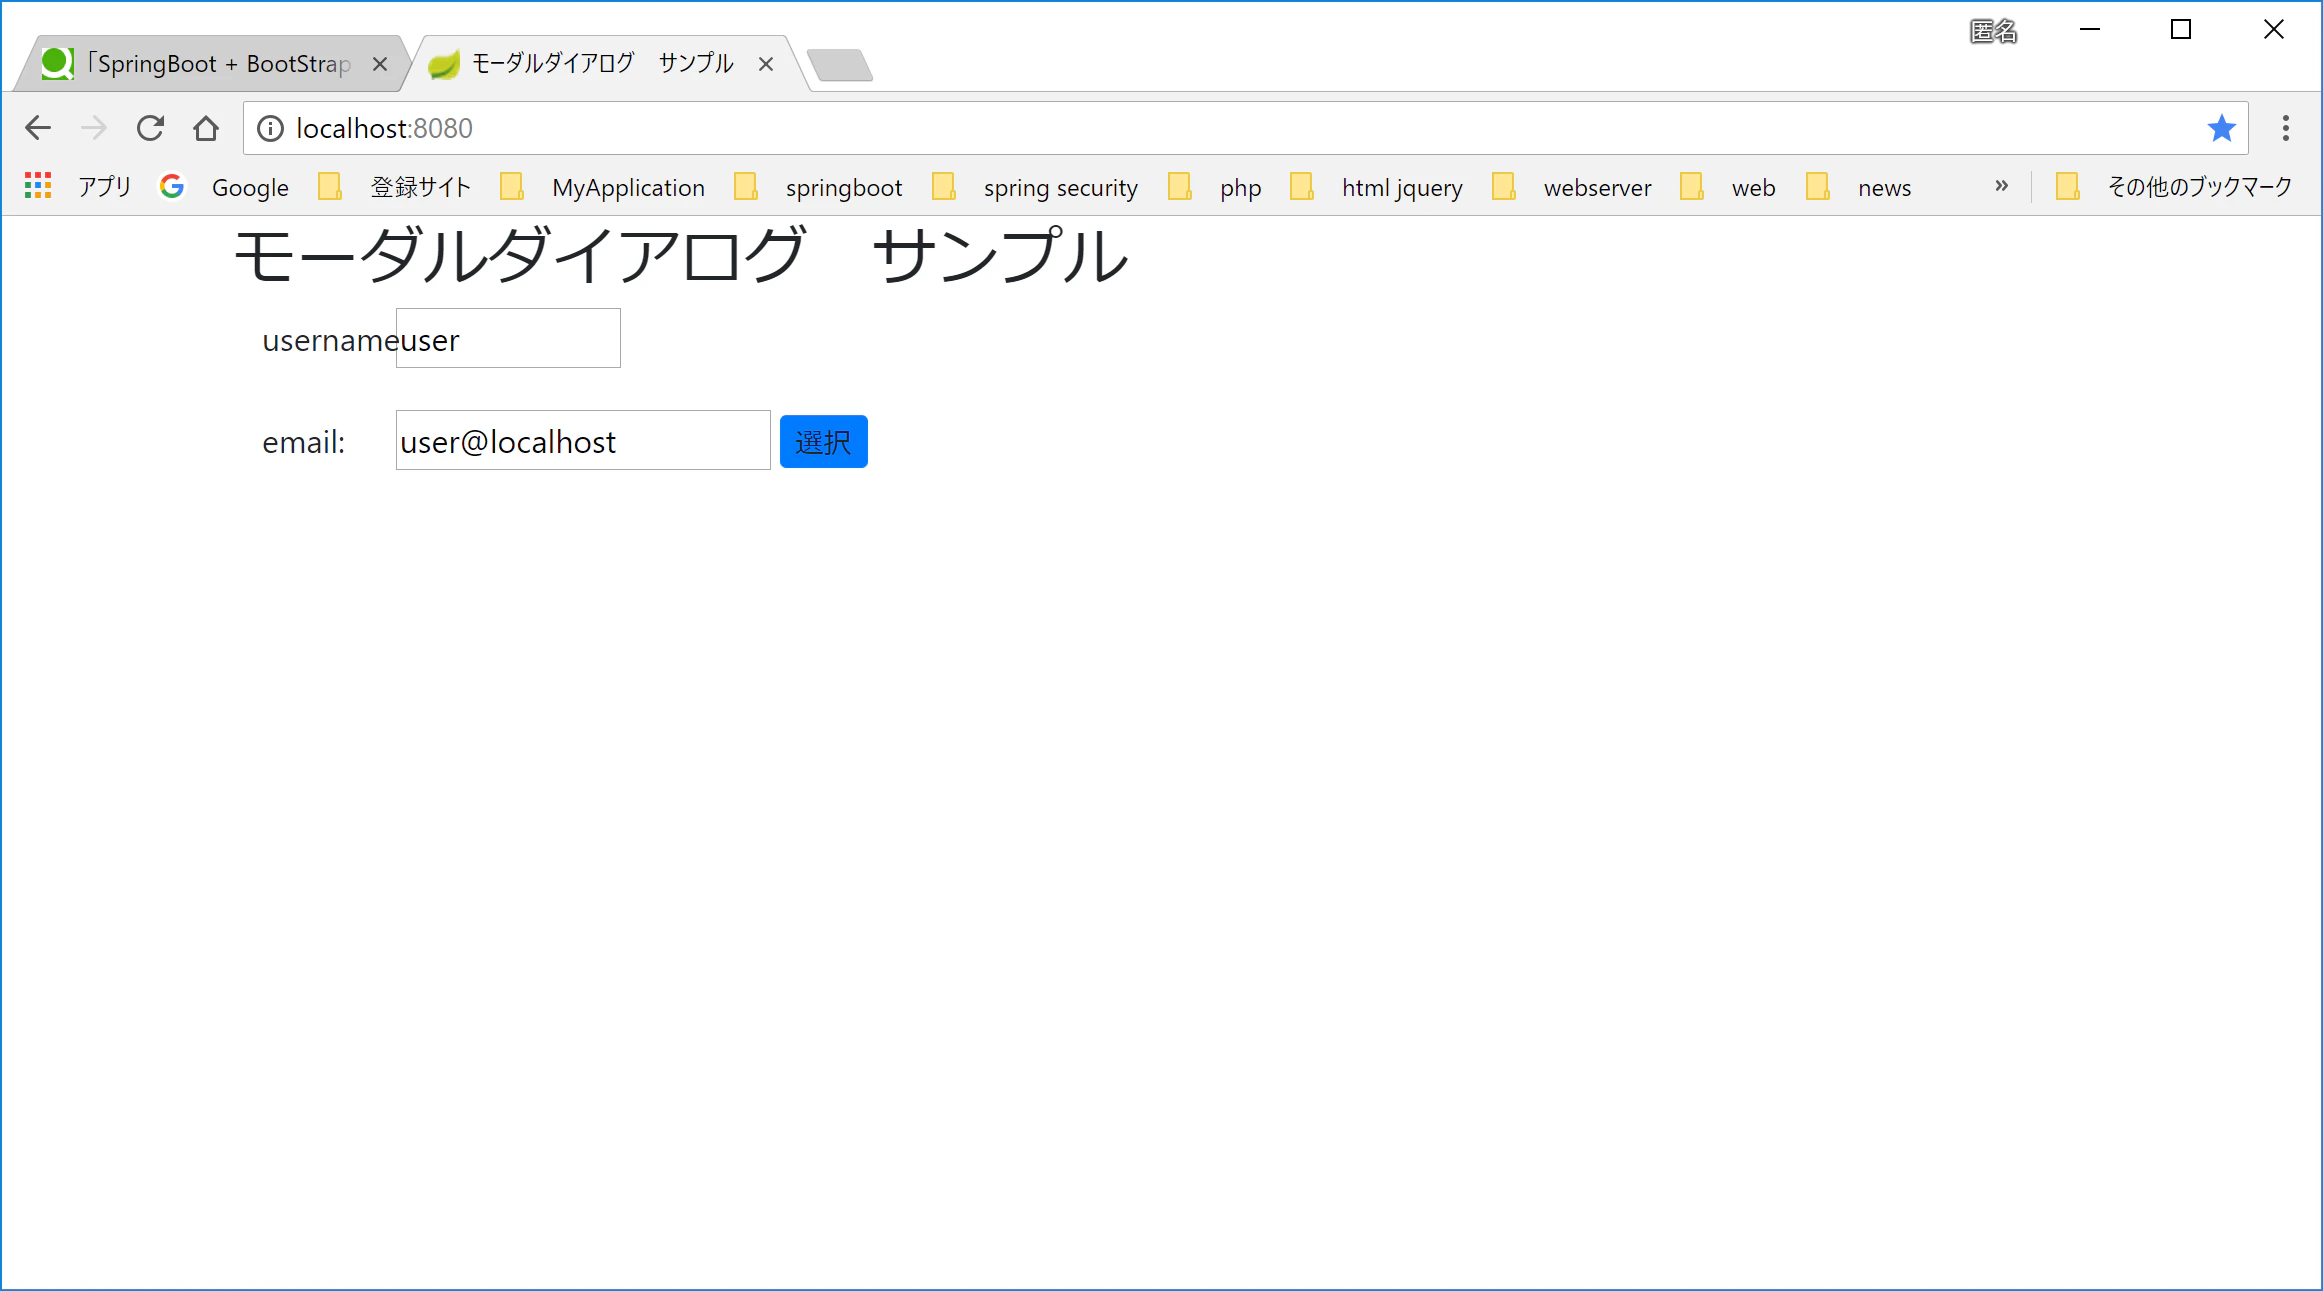Close the SpringBoot + BootStrap tab
The image size is (2323, 1291).
pyautogui.click(x=380, y=64)
